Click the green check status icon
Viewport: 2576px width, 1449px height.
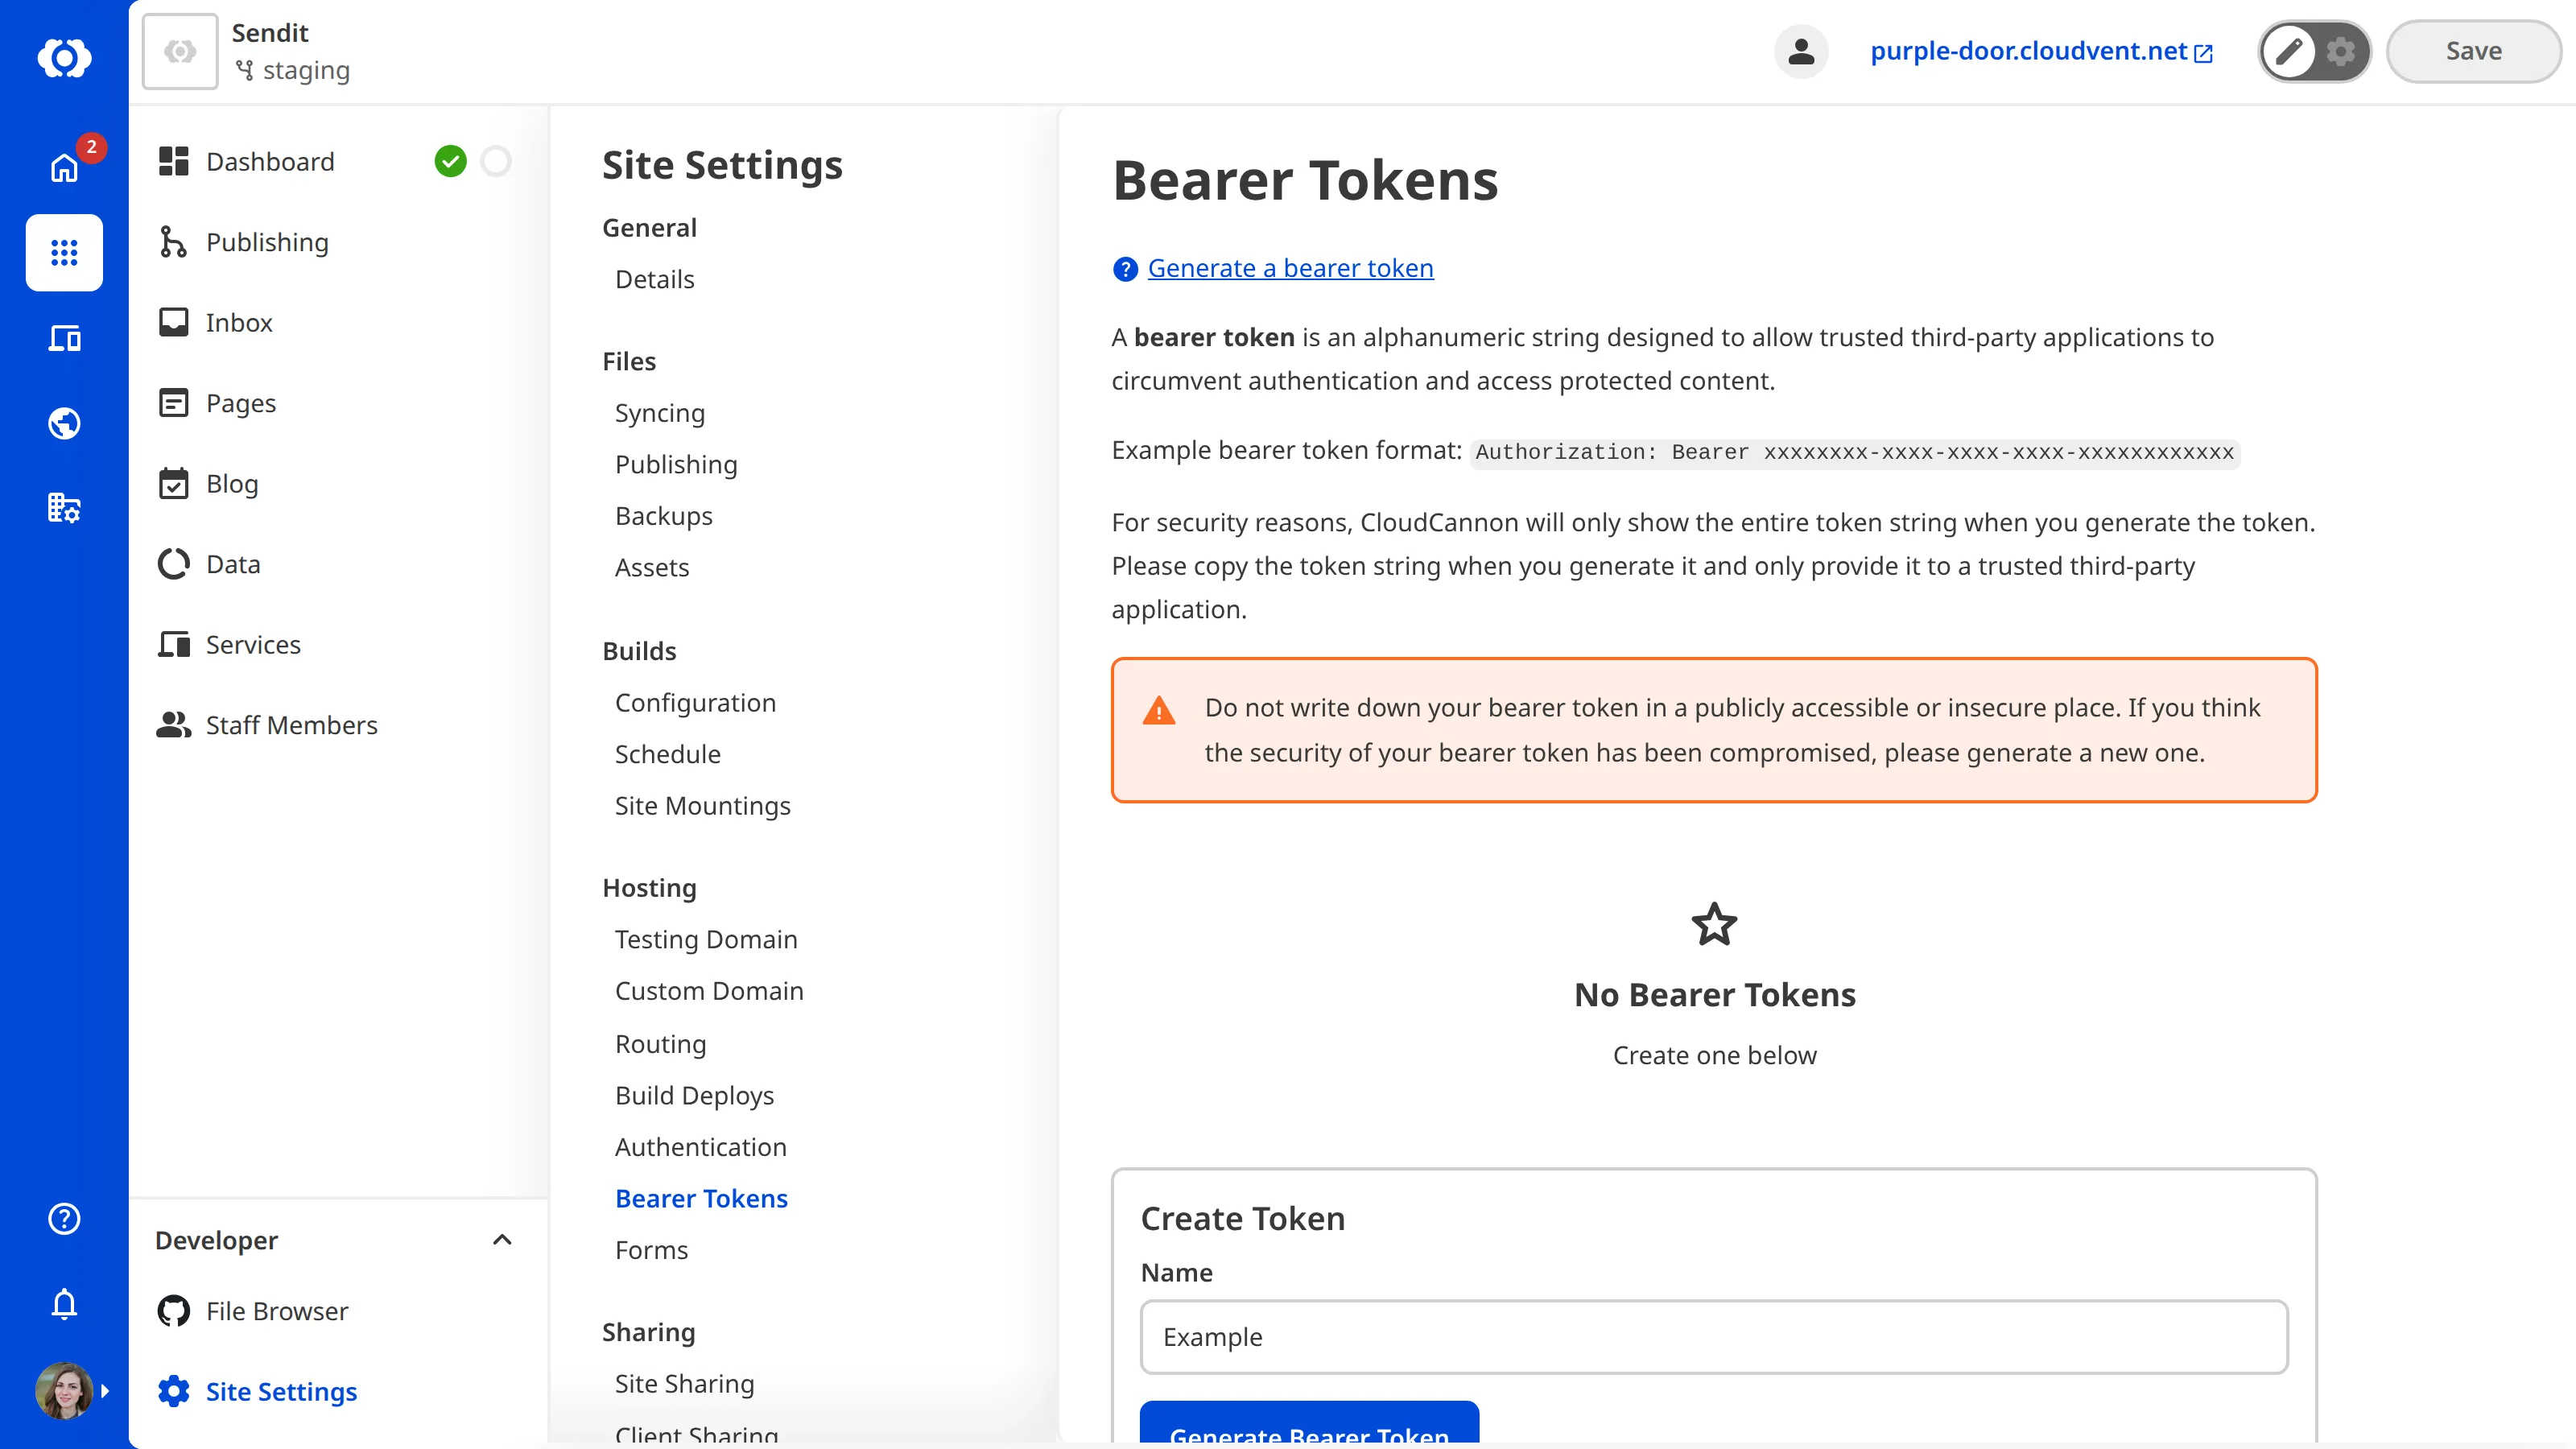point(450,161)
